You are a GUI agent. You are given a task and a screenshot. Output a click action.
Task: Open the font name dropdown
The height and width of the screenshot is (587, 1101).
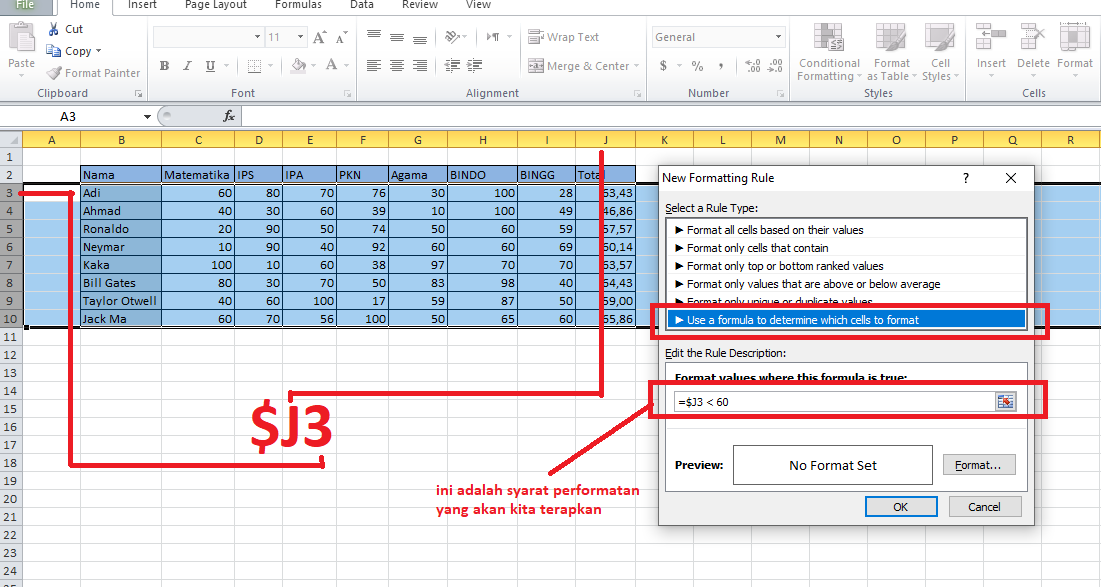[257, 37]
